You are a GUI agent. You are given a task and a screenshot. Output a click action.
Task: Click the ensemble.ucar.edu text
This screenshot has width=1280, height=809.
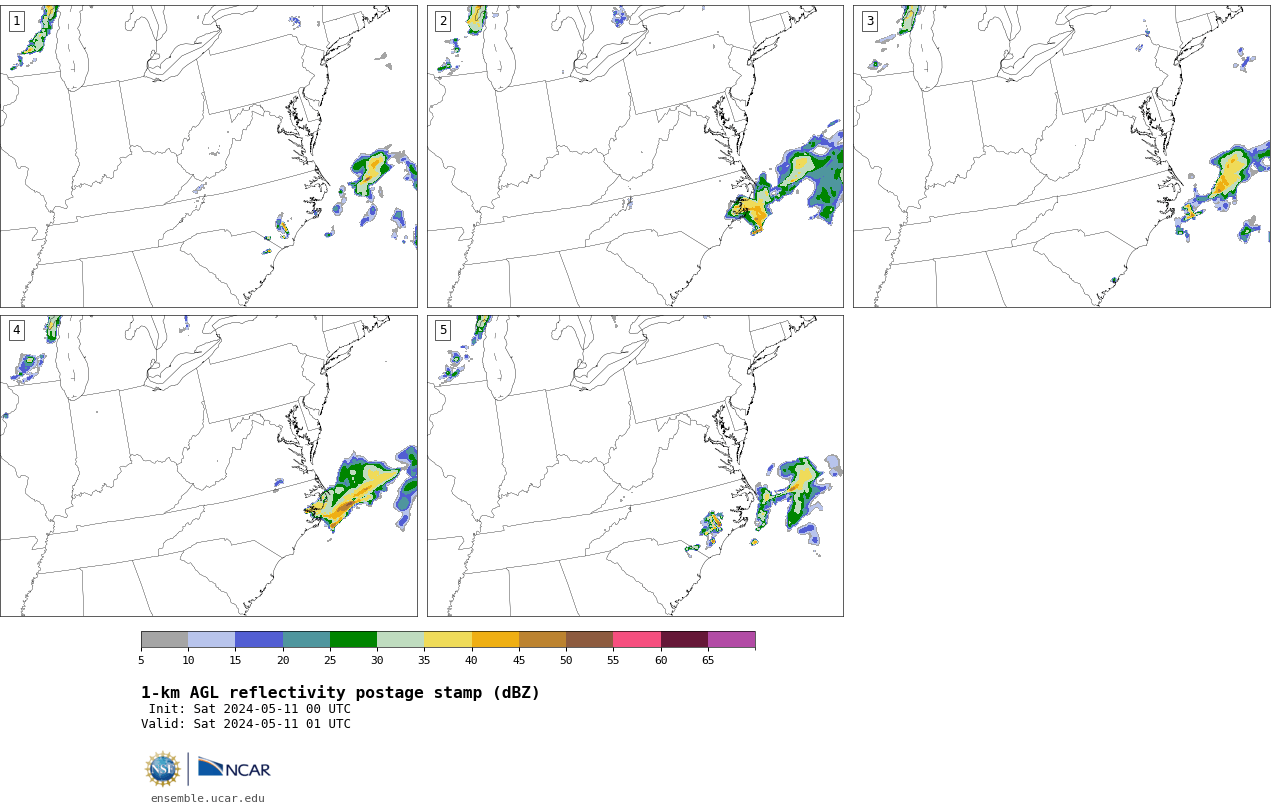pyautogui.click(x=208, y=798)
